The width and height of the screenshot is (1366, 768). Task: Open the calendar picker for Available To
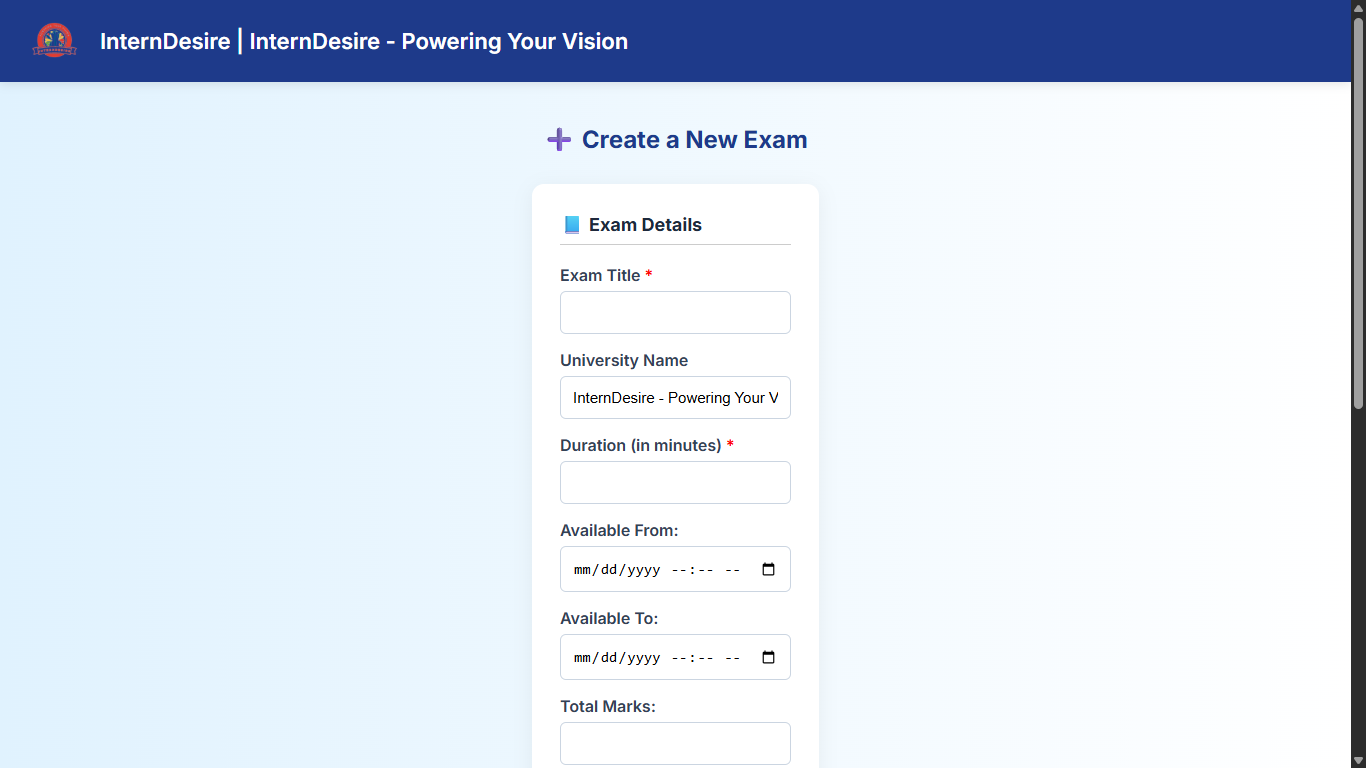768,658
